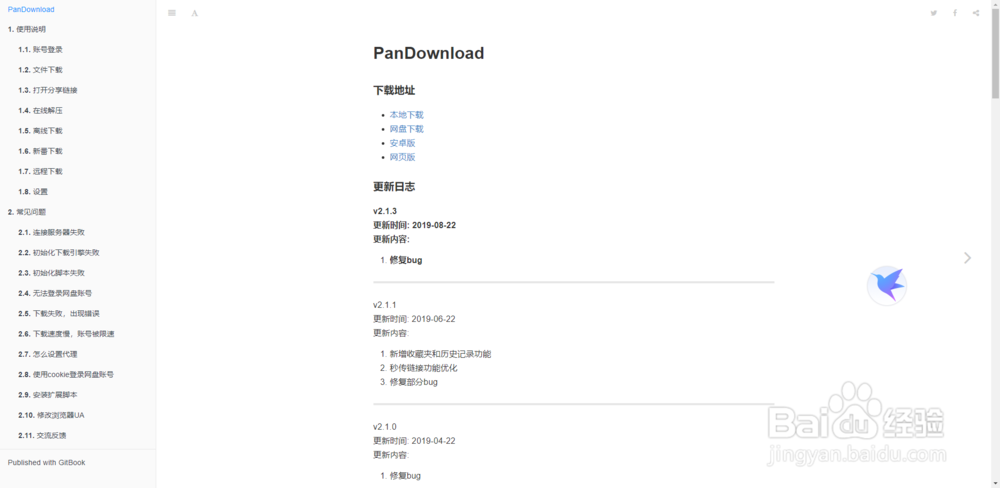
Task: Open 2.6. 下载速度慢，账号被限速 page
Action: point(66,334)
